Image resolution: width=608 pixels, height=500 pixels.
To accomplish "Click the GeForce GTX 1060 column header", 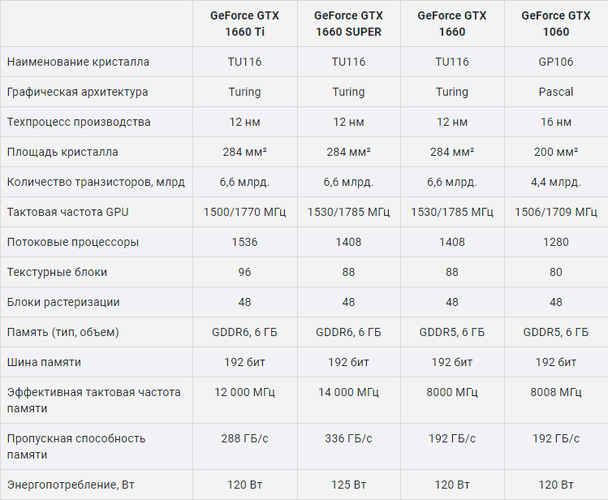I will point(556,23).
